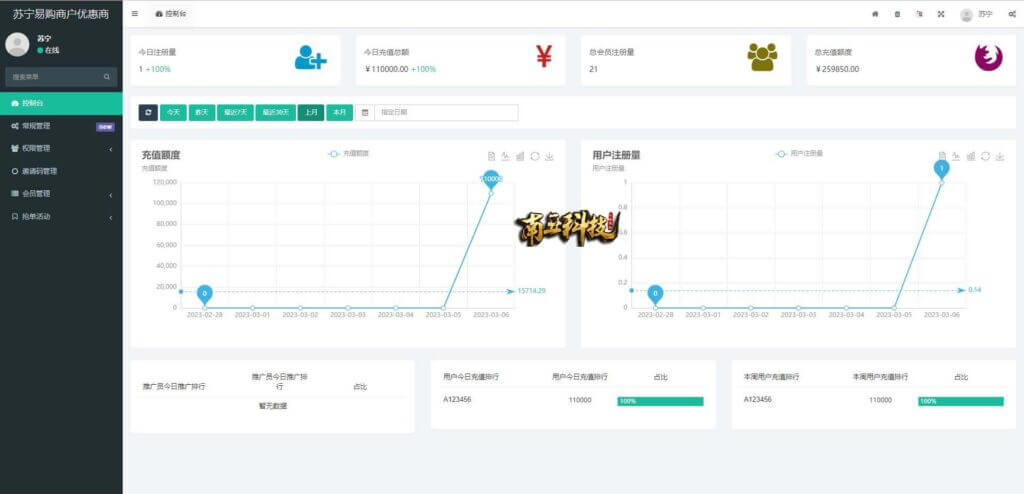Open the 苏宁 user dropdown in top bar
The height and width of the screenshot is (494, 1024).
tap(976, 14)
